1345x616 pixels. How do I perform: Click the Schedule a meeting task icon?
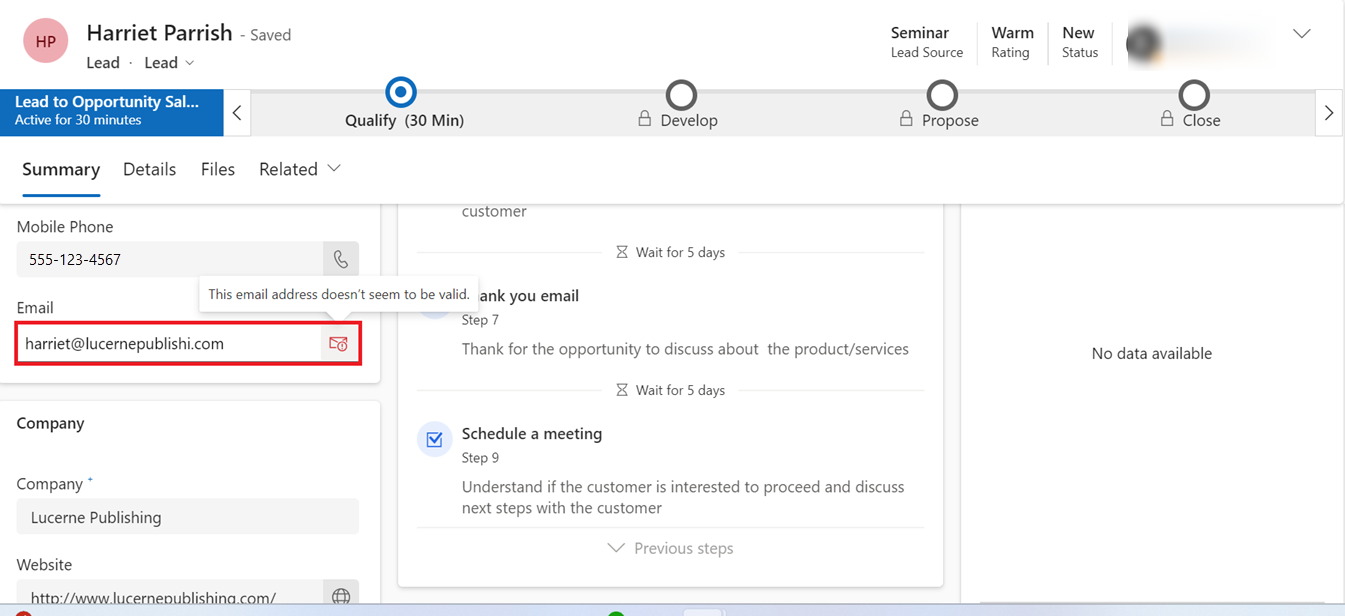[435, 439]
